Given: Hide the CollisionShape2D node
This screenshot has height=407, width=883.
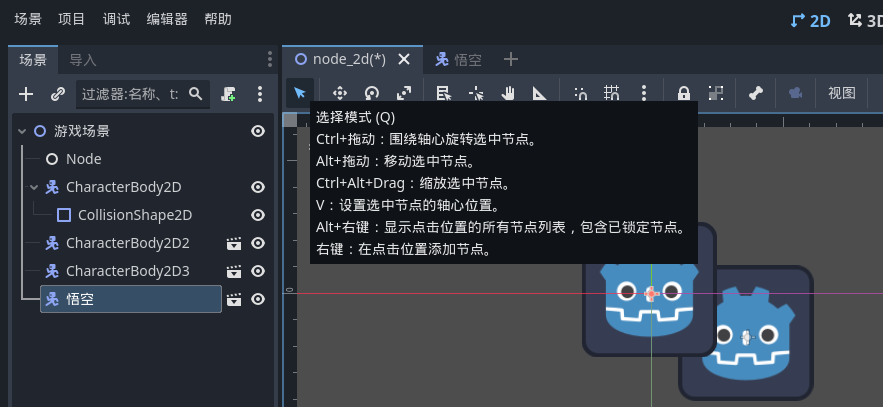Looking at the screenshot, I should (258, 215).
